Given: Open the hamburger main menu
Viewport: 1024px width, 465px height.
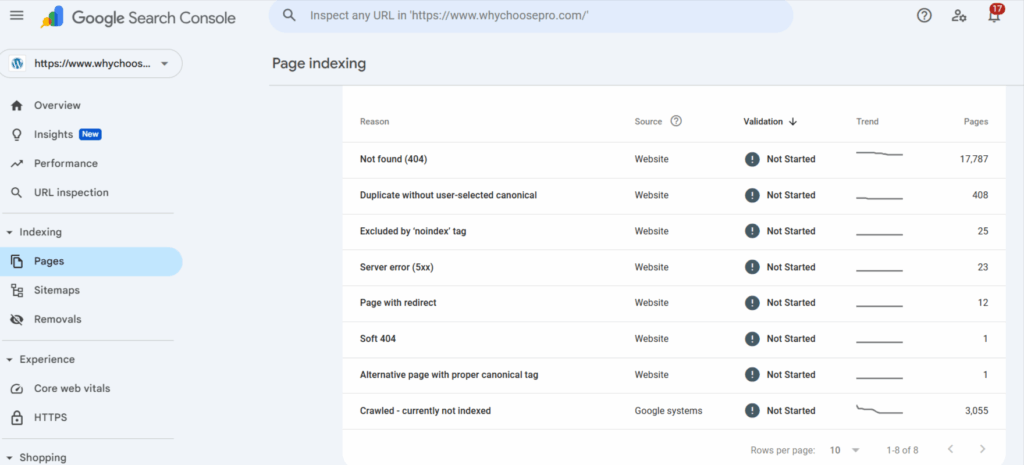Looking at the screenshot, I should (16, 16).
